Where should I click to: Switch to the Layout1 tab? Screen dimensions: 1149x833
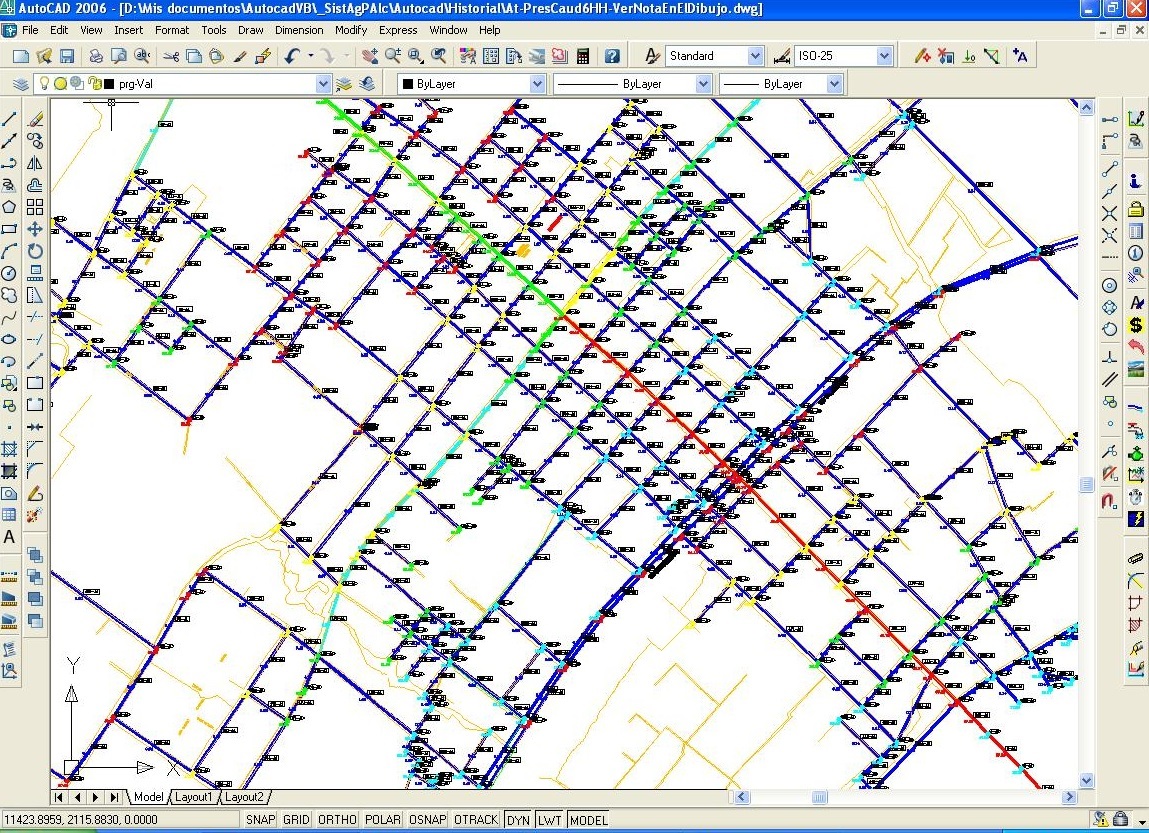click(x=194, y=797)
